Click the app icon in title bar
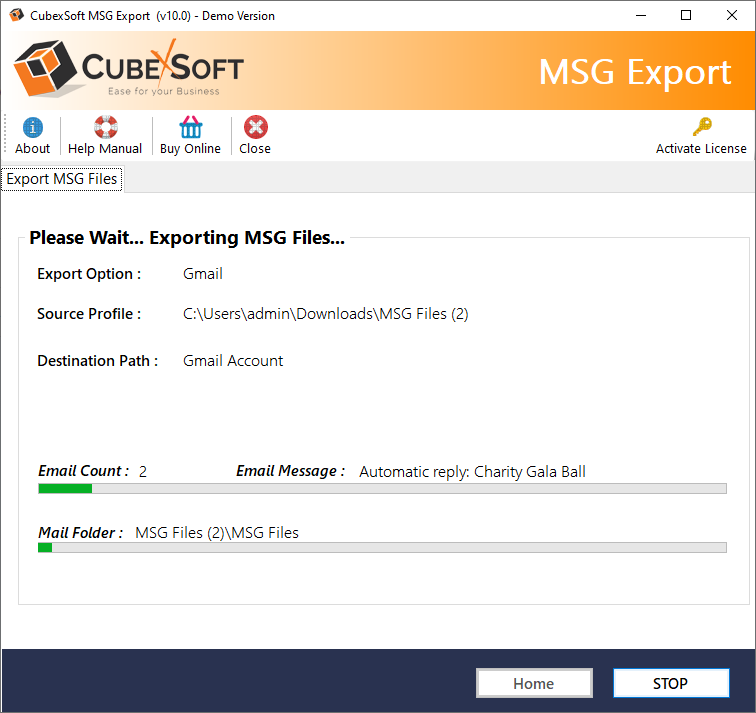 coord(16,15)
